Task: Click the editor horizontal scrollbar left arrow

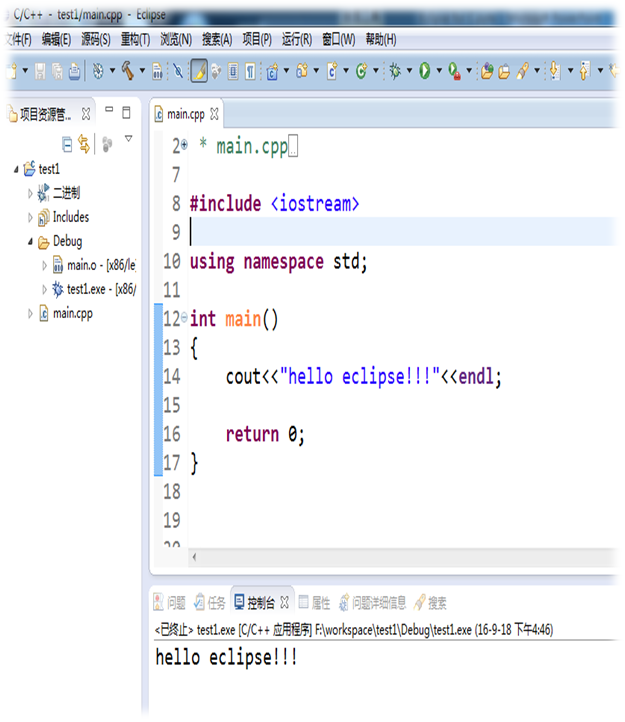Action: 193,557
